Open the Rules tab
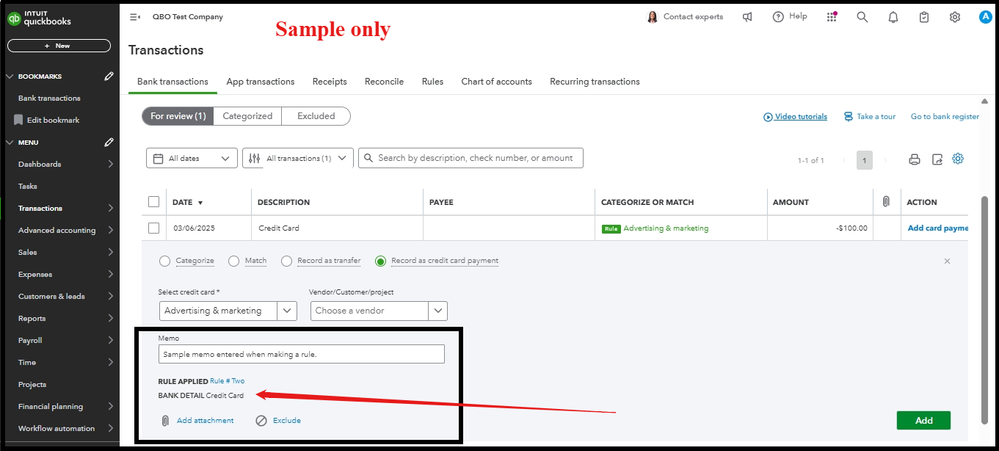The width and height of the screenshot is (999, 451). [433, 82]
